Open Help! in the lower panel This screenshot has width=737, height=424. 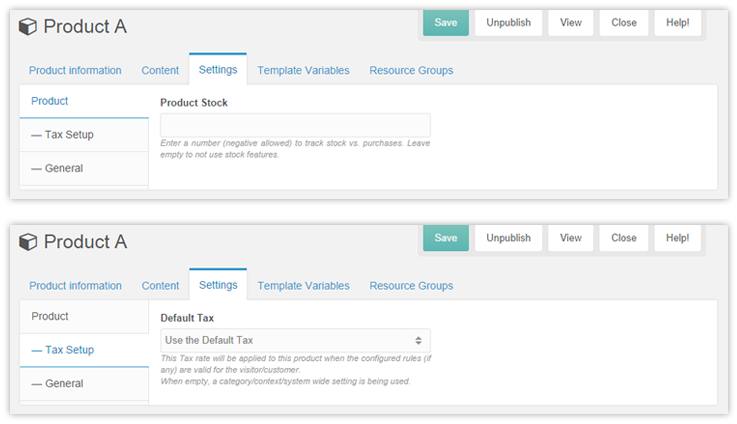pos(677,238)
